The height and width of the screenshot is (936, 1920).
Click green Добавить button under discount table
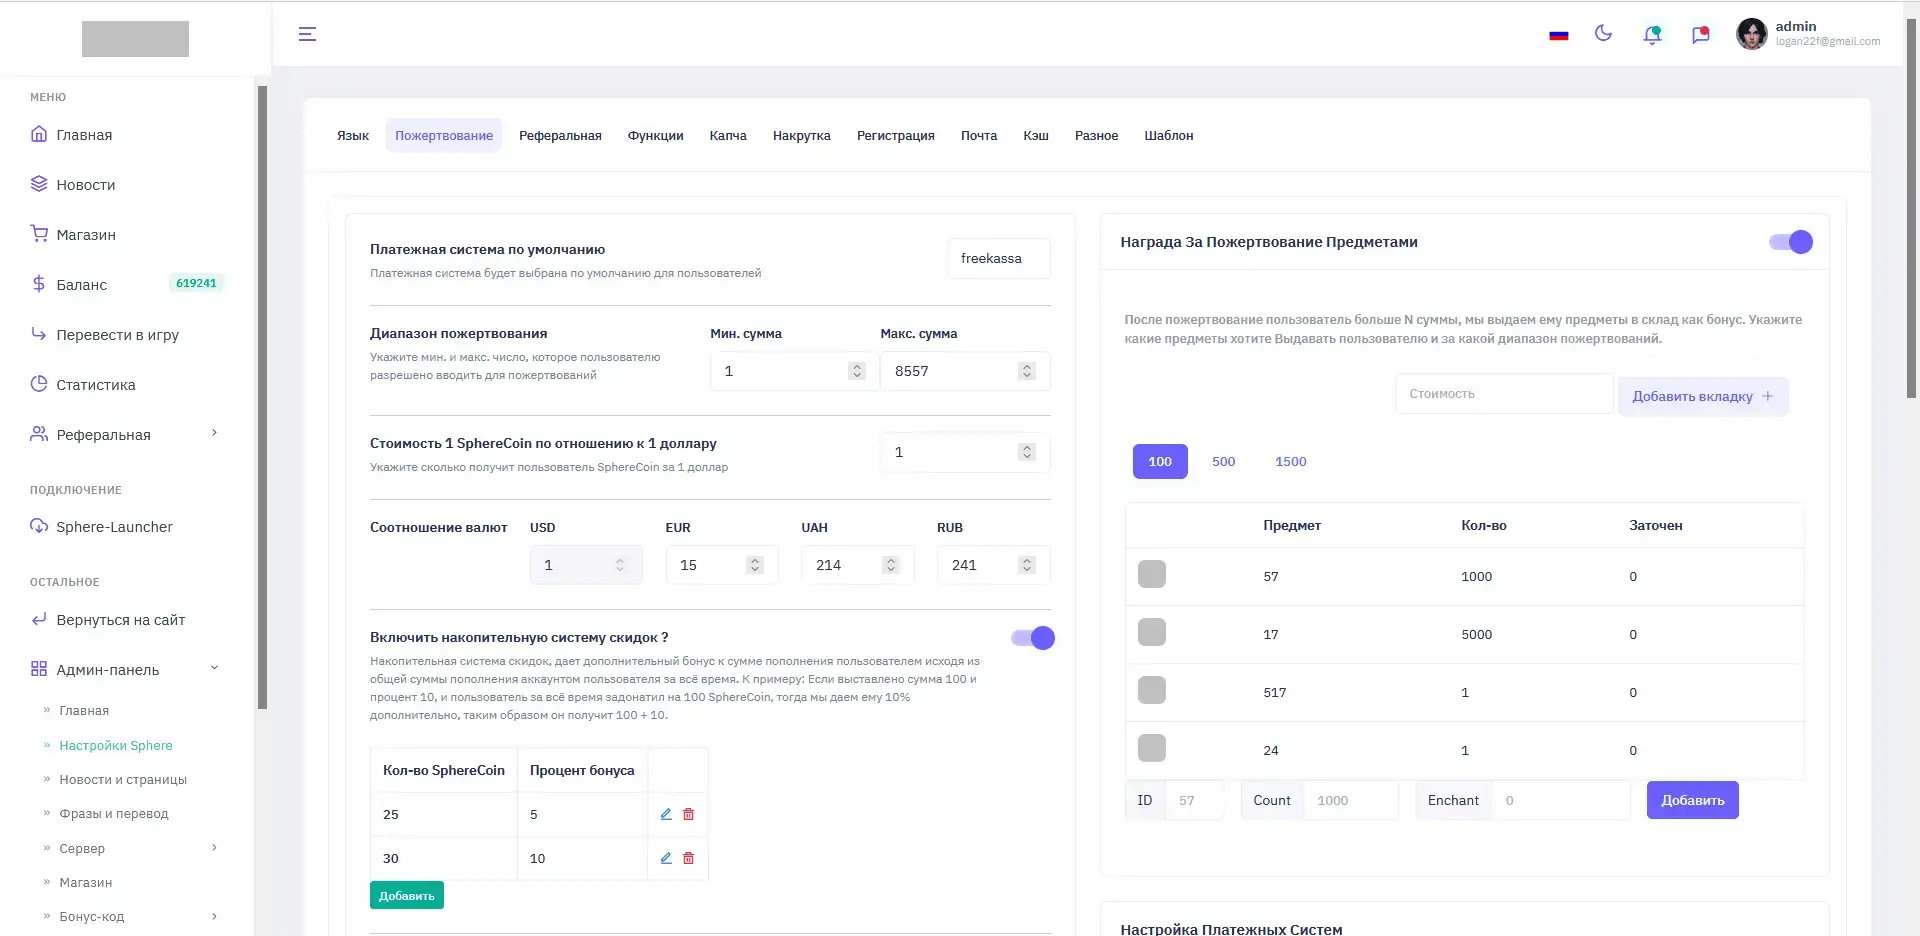[407, 895]
